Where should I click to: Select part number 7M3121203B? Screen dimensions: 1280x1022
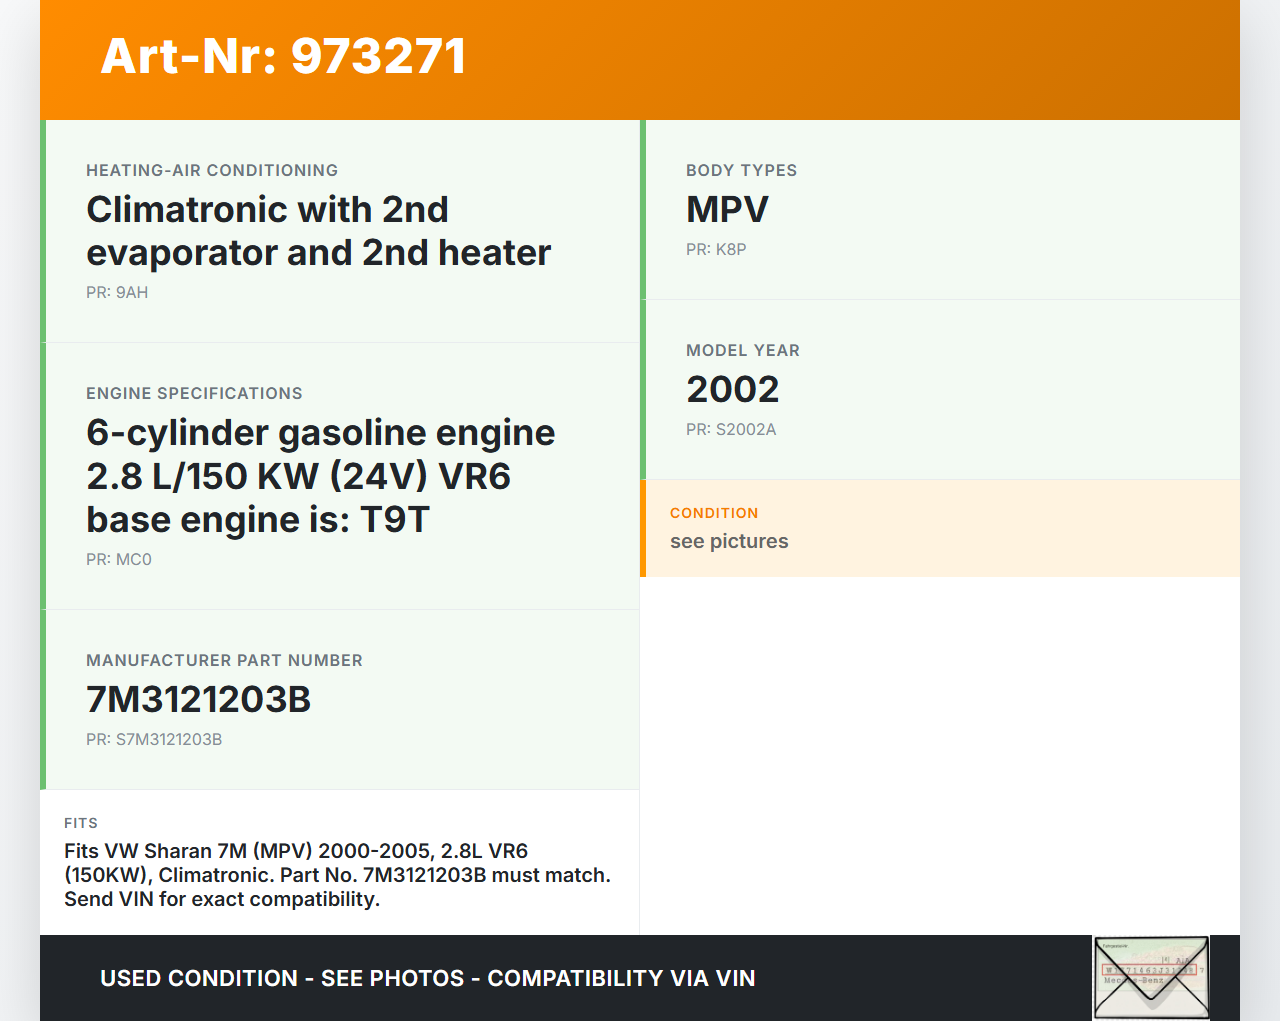[x=198, y=699]
